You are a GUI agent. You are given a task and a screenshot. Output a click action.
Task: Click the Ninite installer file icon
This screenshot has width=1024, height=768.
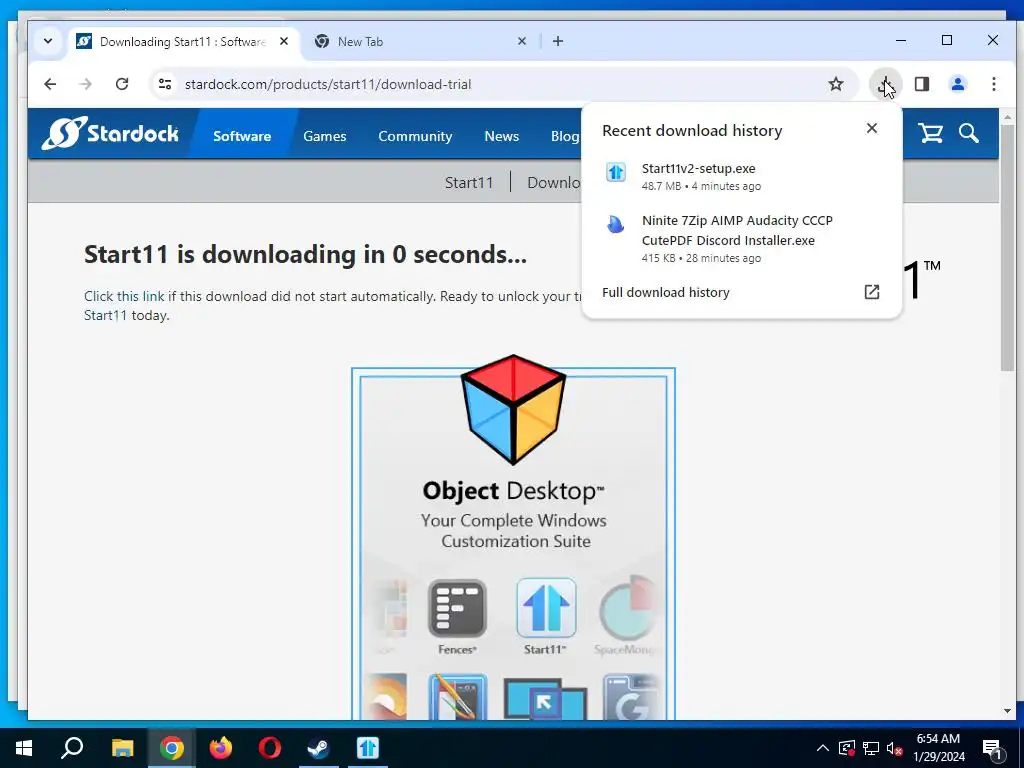click(x=615, y=225)
